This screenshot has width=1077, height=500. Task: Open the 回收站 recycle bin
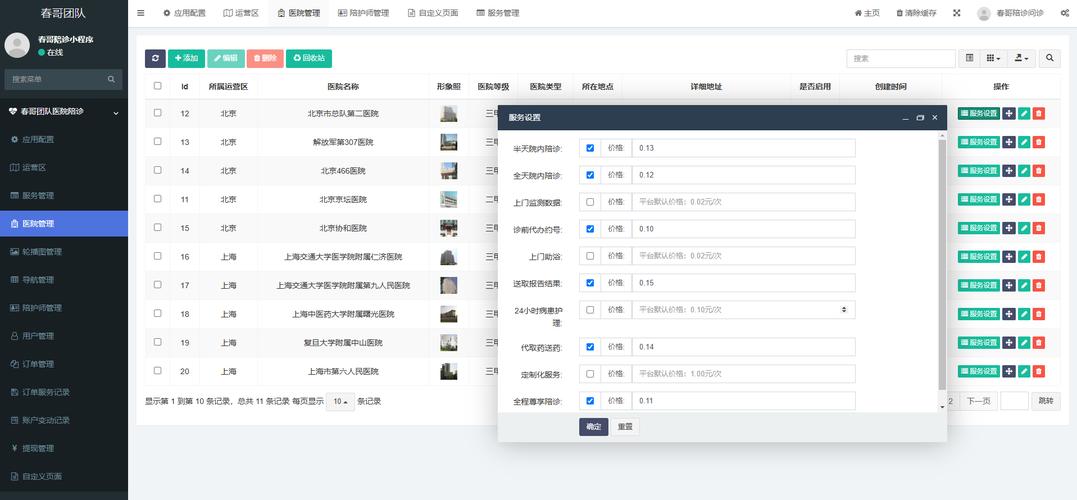309,58
